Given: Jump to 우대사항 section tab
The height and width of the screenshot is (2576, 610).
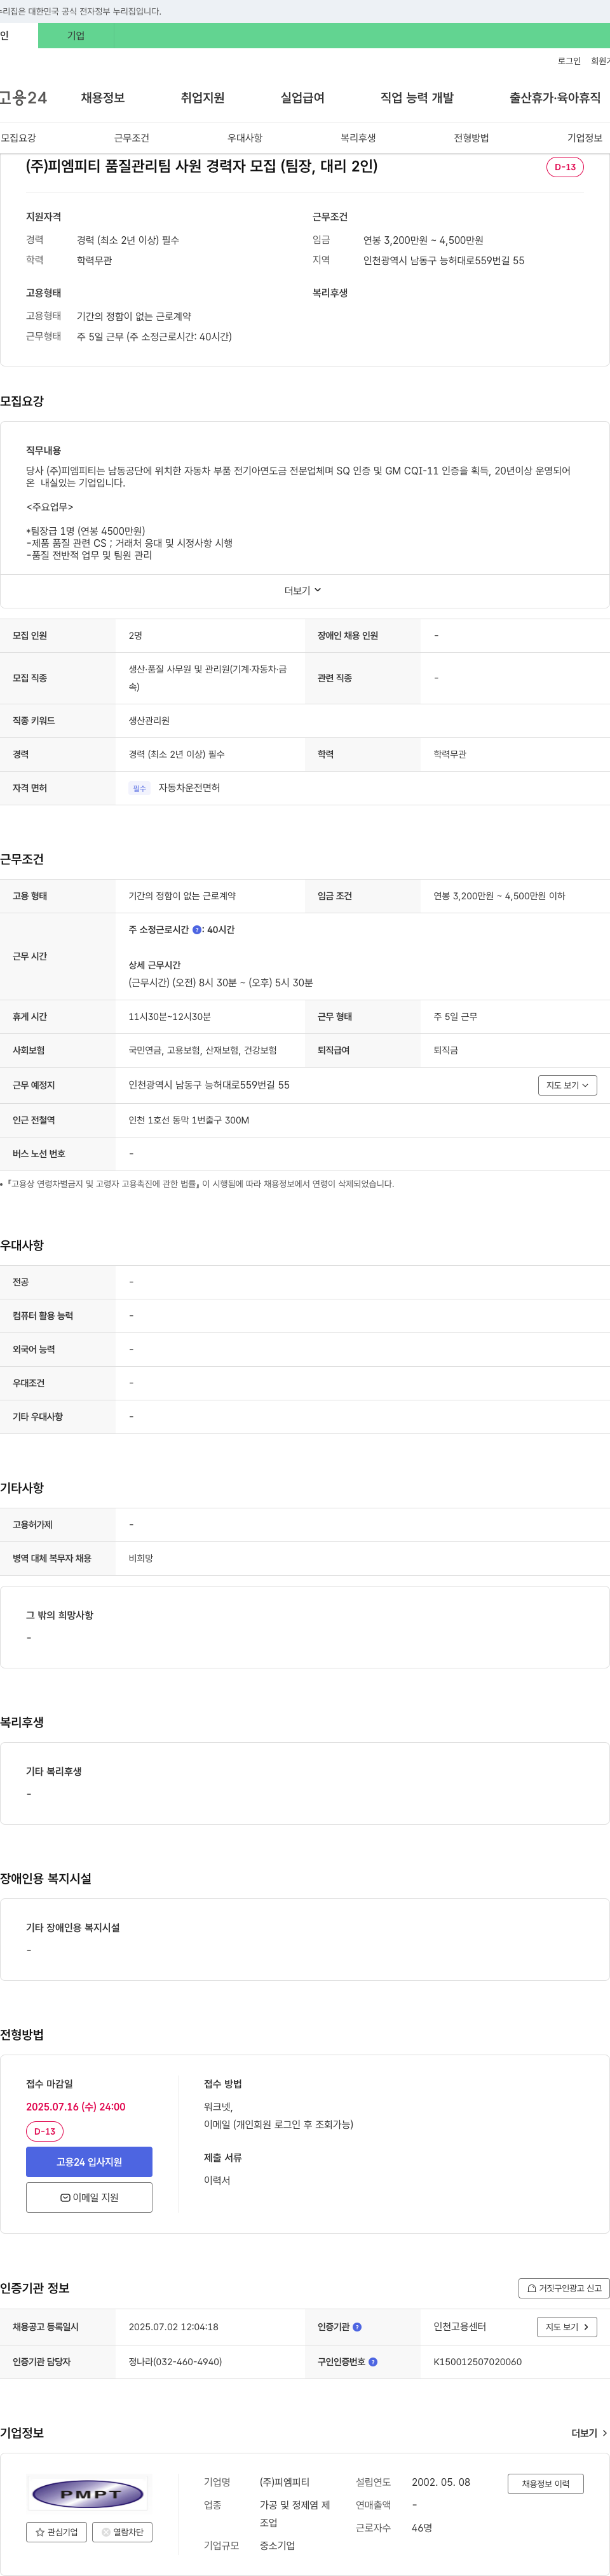Looking at the screenshot, I should point(245,138).
